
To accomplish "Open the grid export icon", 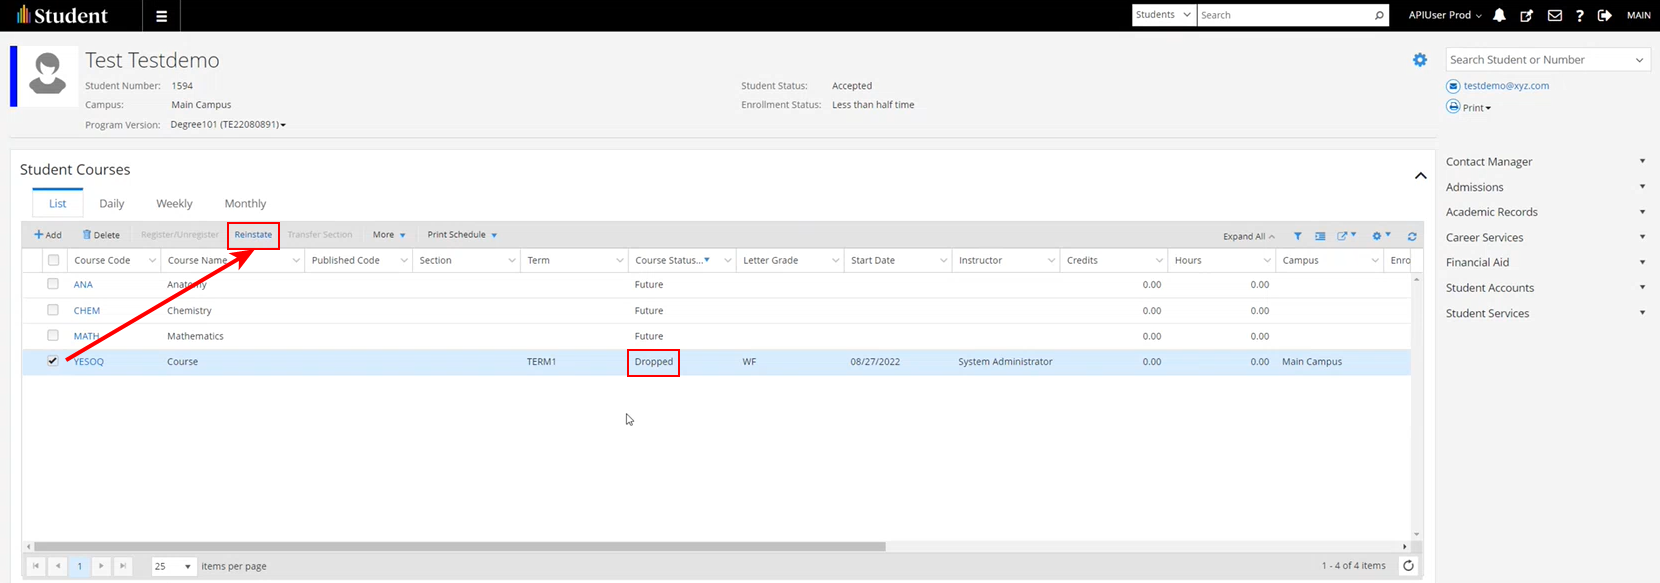I will pyautogui.click(x=1346, y=235).
